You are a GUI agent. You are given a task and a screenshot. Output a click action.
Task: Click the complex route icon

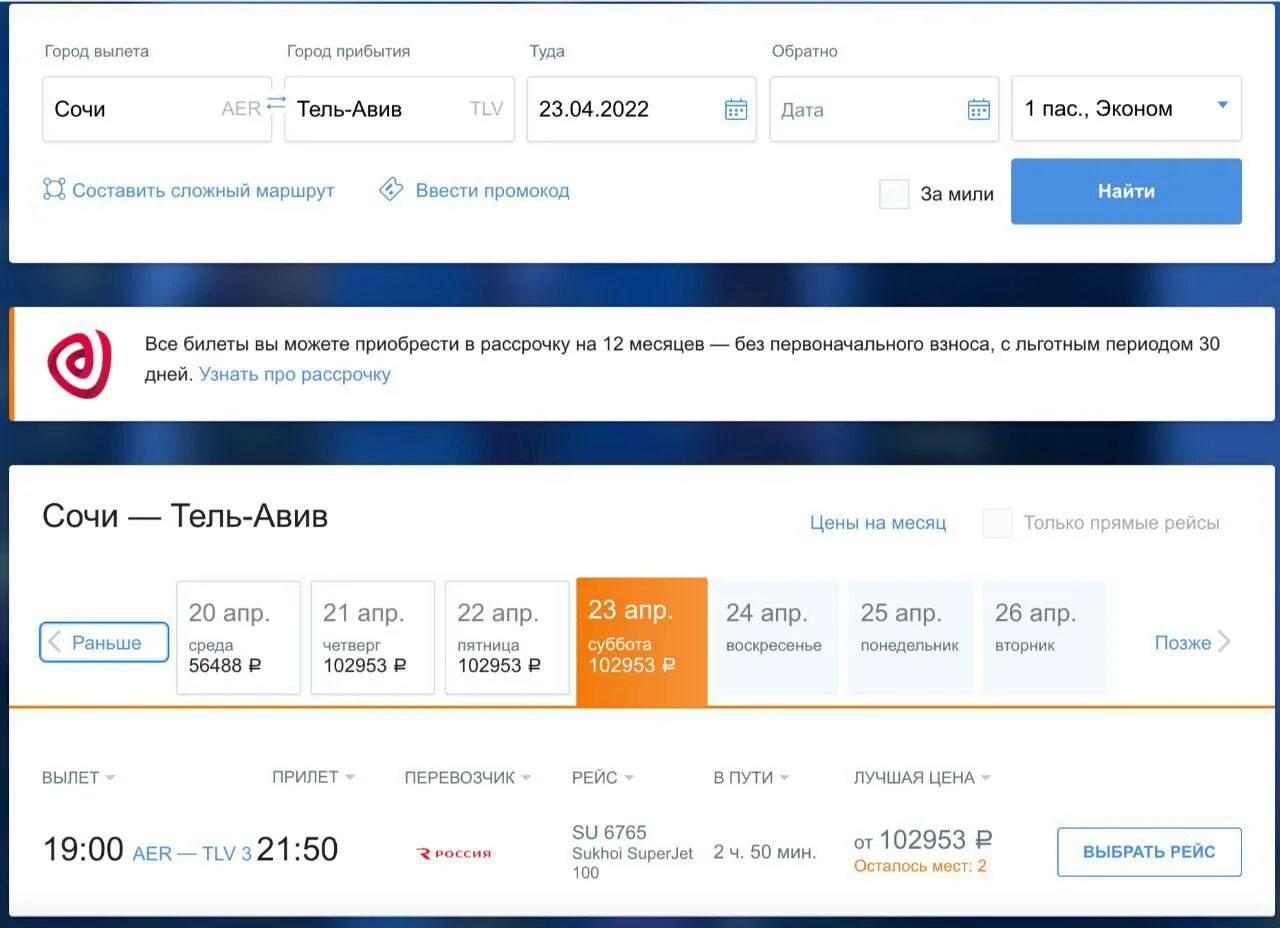pyautogui.click(x=54, y=190)
